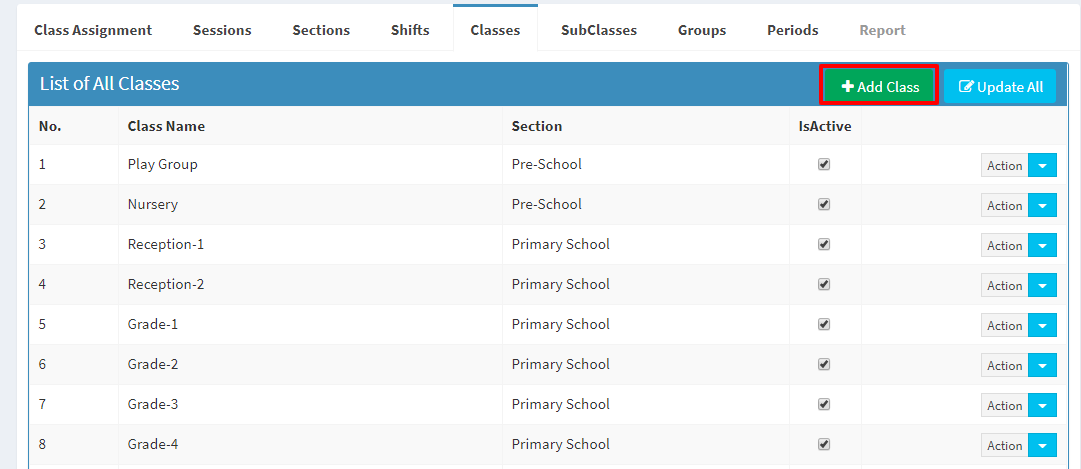Expand the blue dropdown arrow for Grade-1
Viewport: 1081px width, 469px height.
(1042, 326)
